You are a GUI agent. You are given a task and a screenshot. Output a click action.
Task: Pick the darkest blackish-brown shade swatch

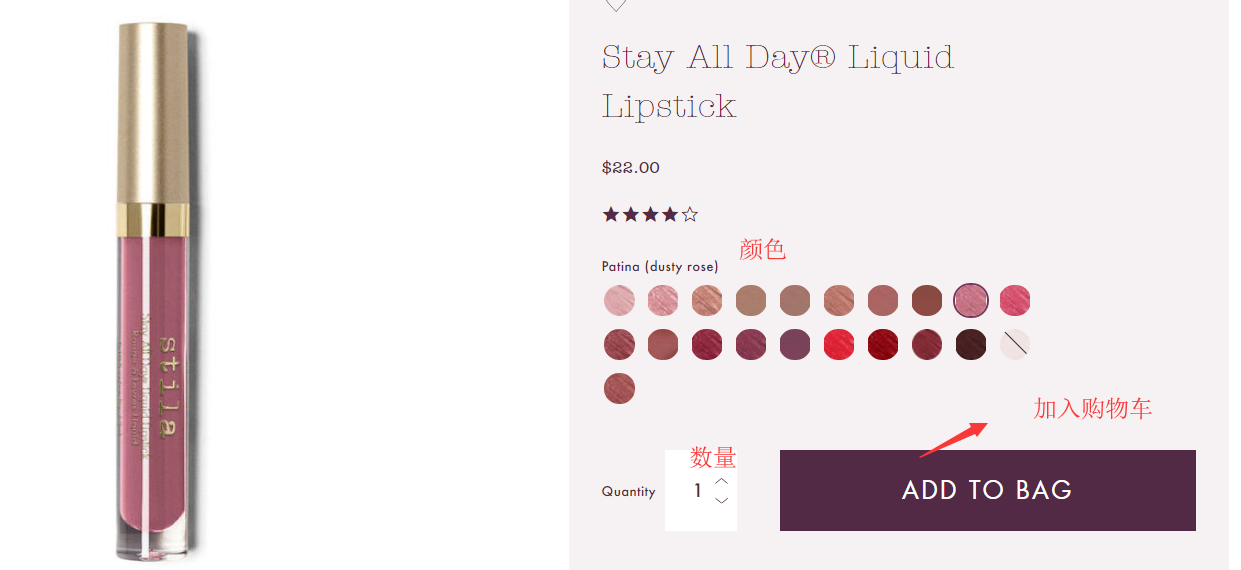(x=971, y=344)
